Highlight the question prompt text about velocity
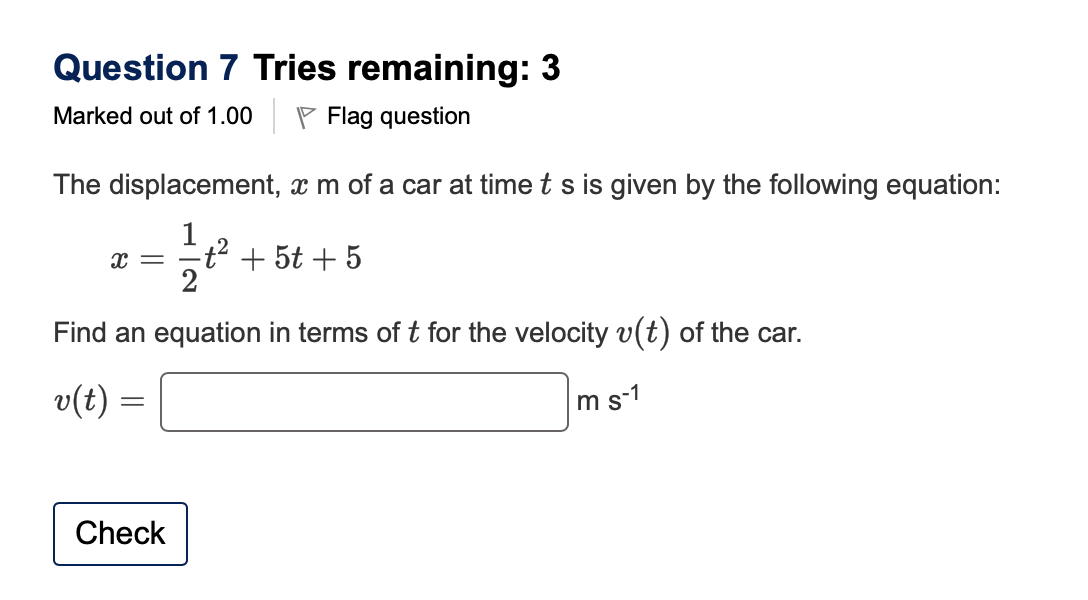 (426, 332)
